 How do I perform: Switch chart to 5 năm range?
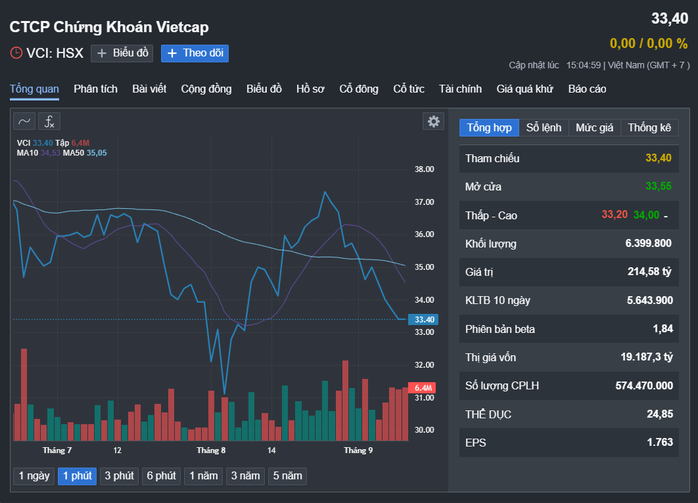287,476
